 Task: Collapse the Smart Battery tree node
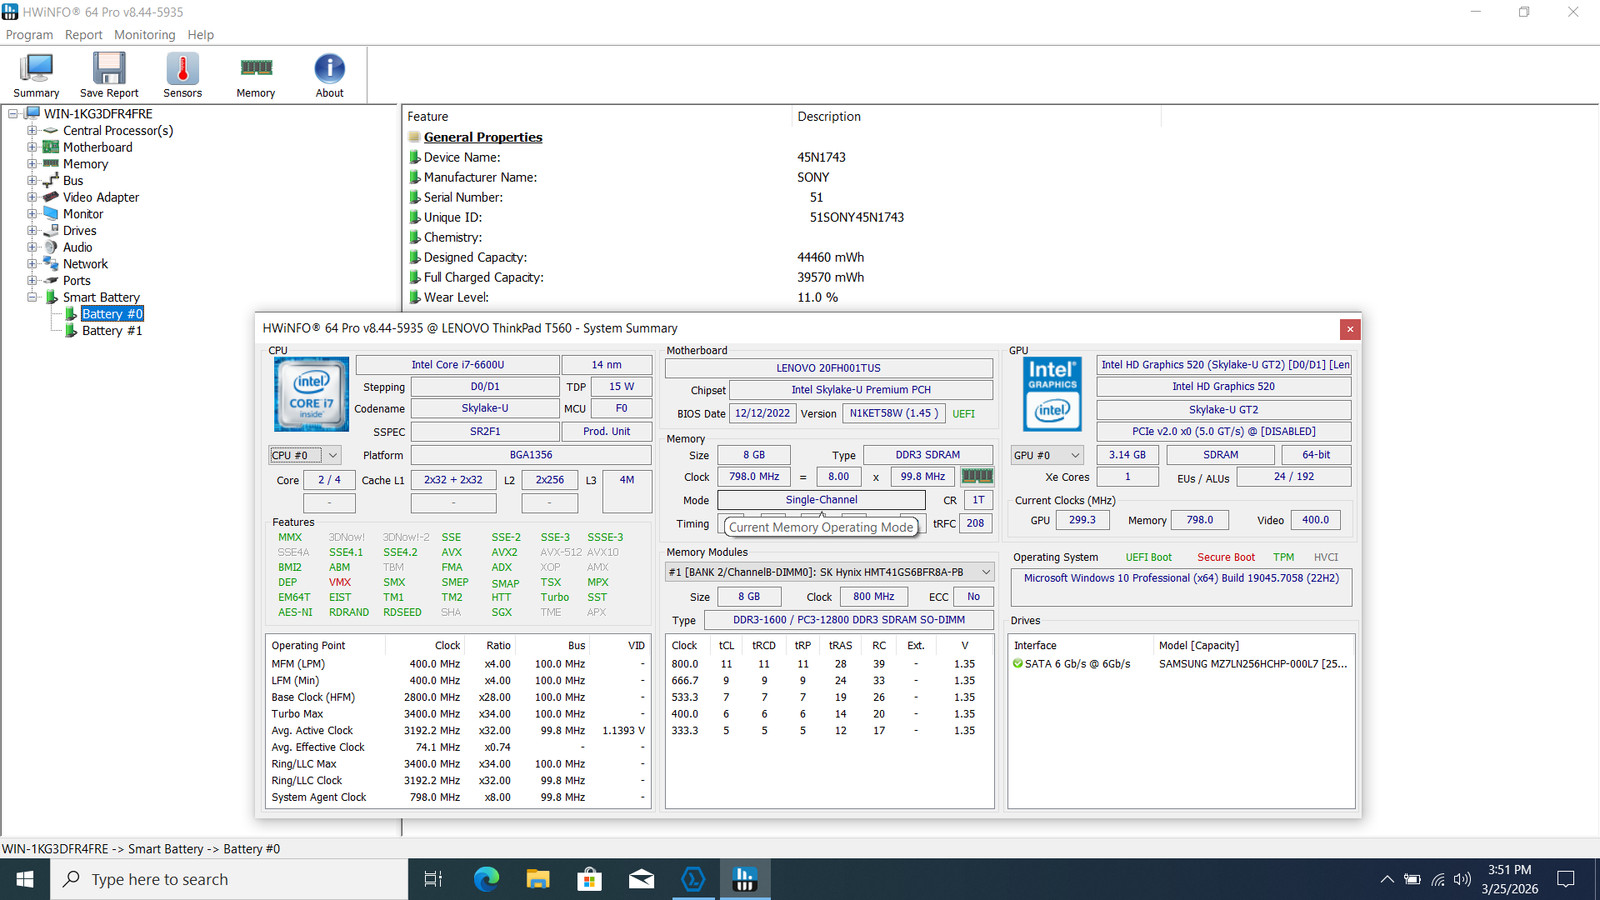click(32, 297)
